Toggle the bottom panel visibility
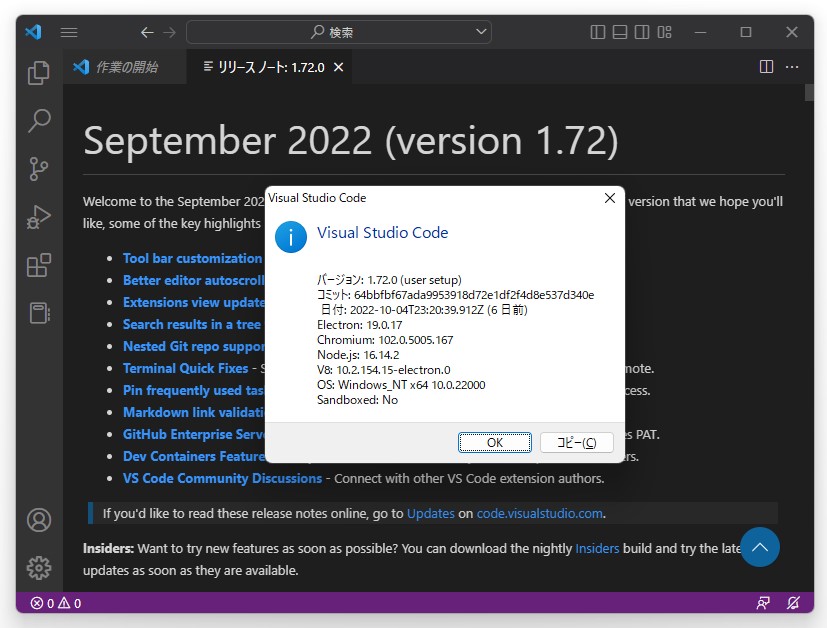The height and width of the screenshot is (628, 827). [618, 32]
